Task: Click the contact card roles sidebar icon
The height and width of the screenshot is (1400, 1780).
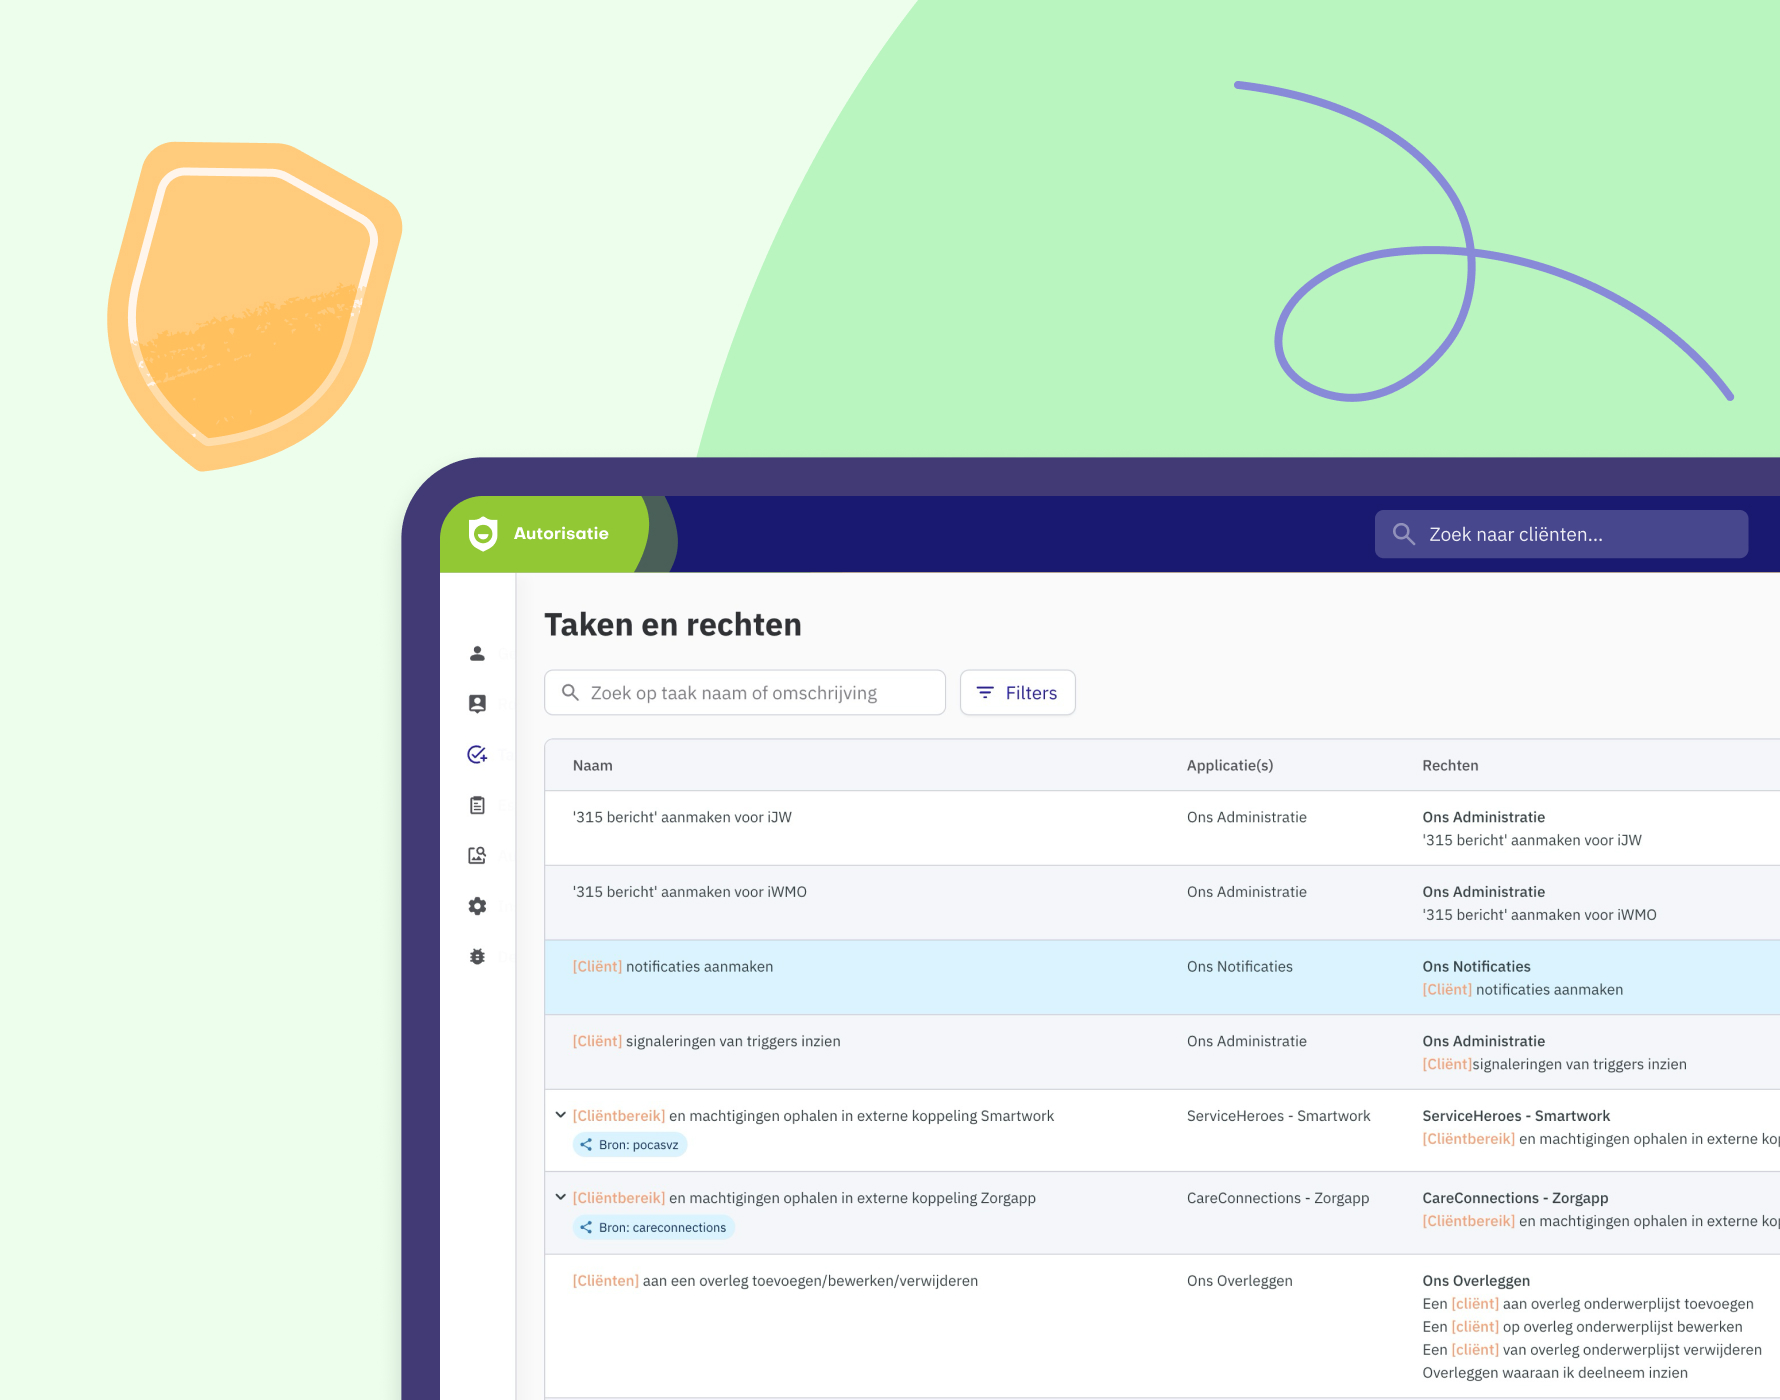Action: point(477,704)
